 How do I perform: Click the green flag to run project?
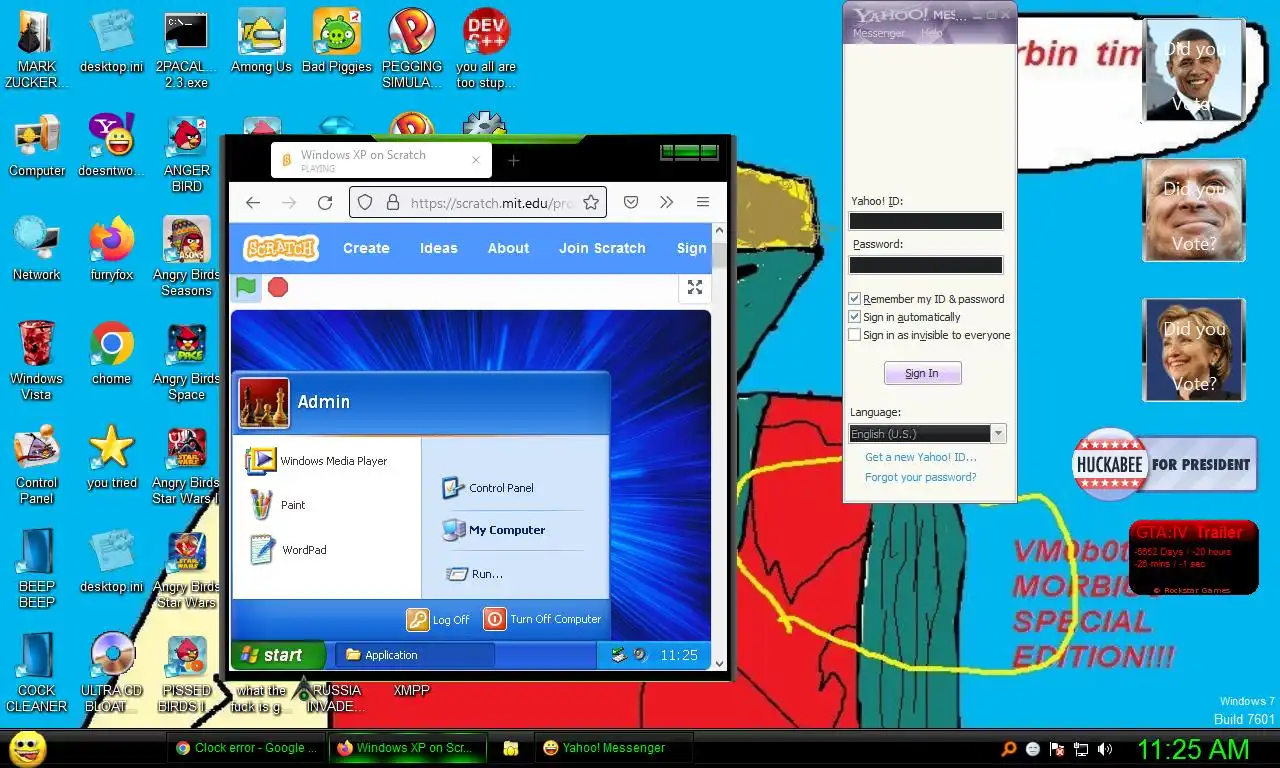246,287
